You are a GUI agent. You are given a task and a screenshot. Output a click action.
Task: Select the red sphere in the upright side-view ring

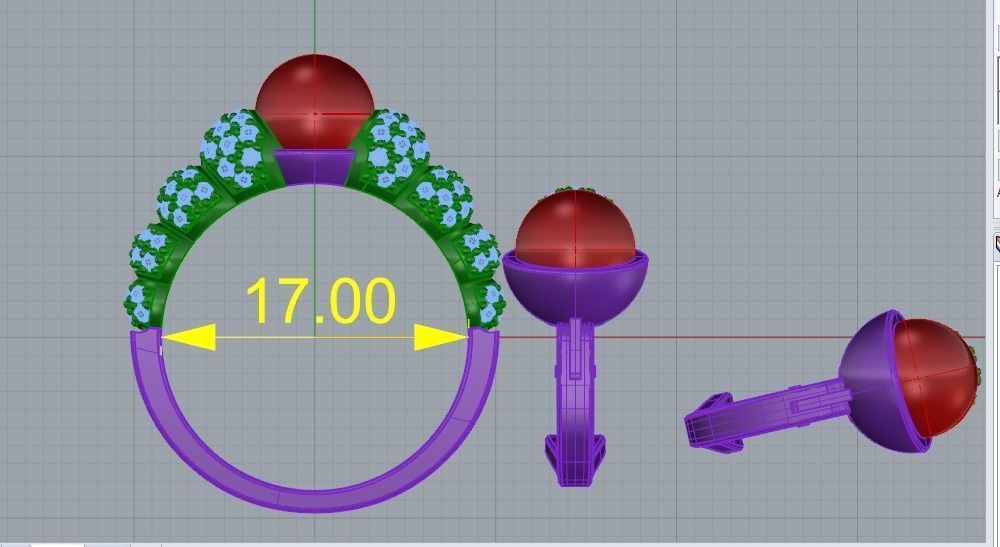pos(575,228)
